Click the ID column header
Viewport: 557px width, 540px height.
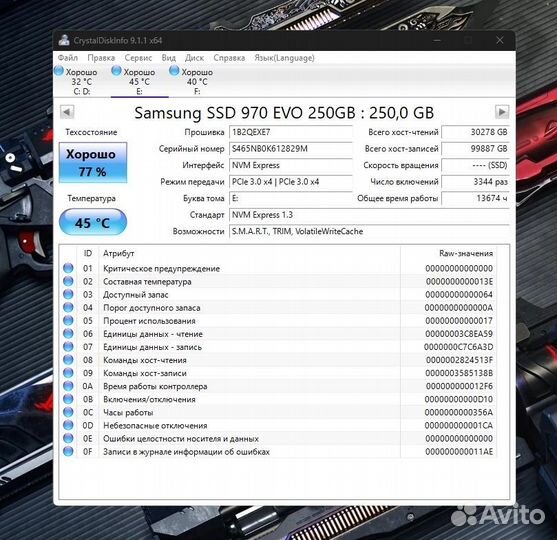point(87,253)
